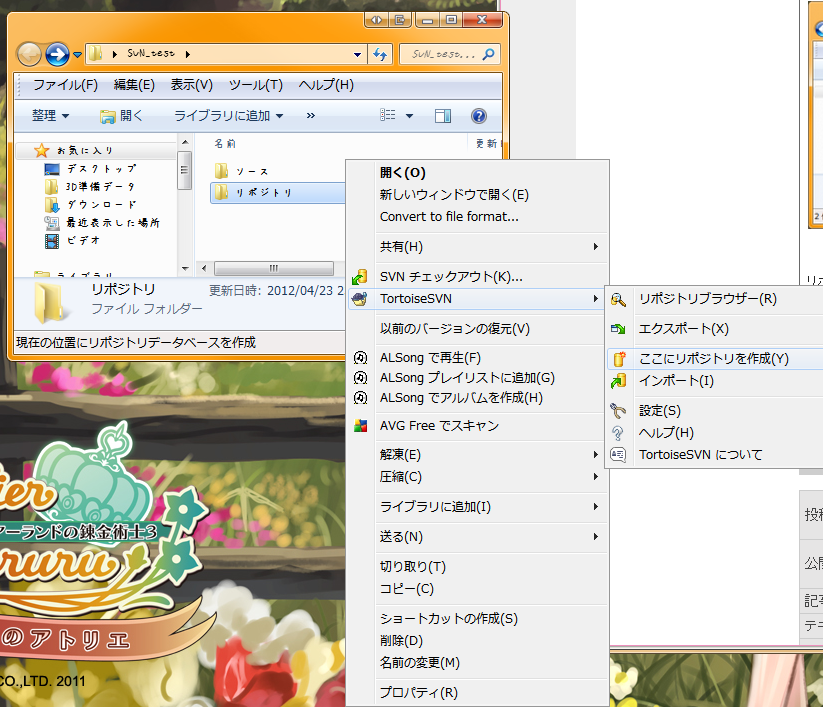This screenshot has height=707, width=823.
Task: Click the TortoiseSVN turtle icon
Action: (360, 299)
